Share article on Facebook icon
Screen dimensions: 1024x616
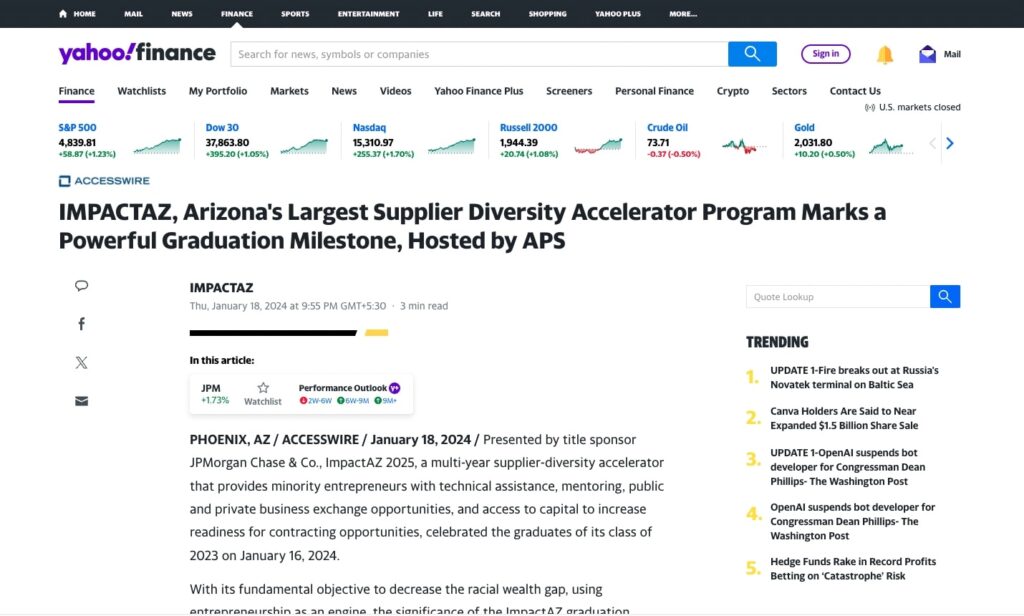point(81,324)
